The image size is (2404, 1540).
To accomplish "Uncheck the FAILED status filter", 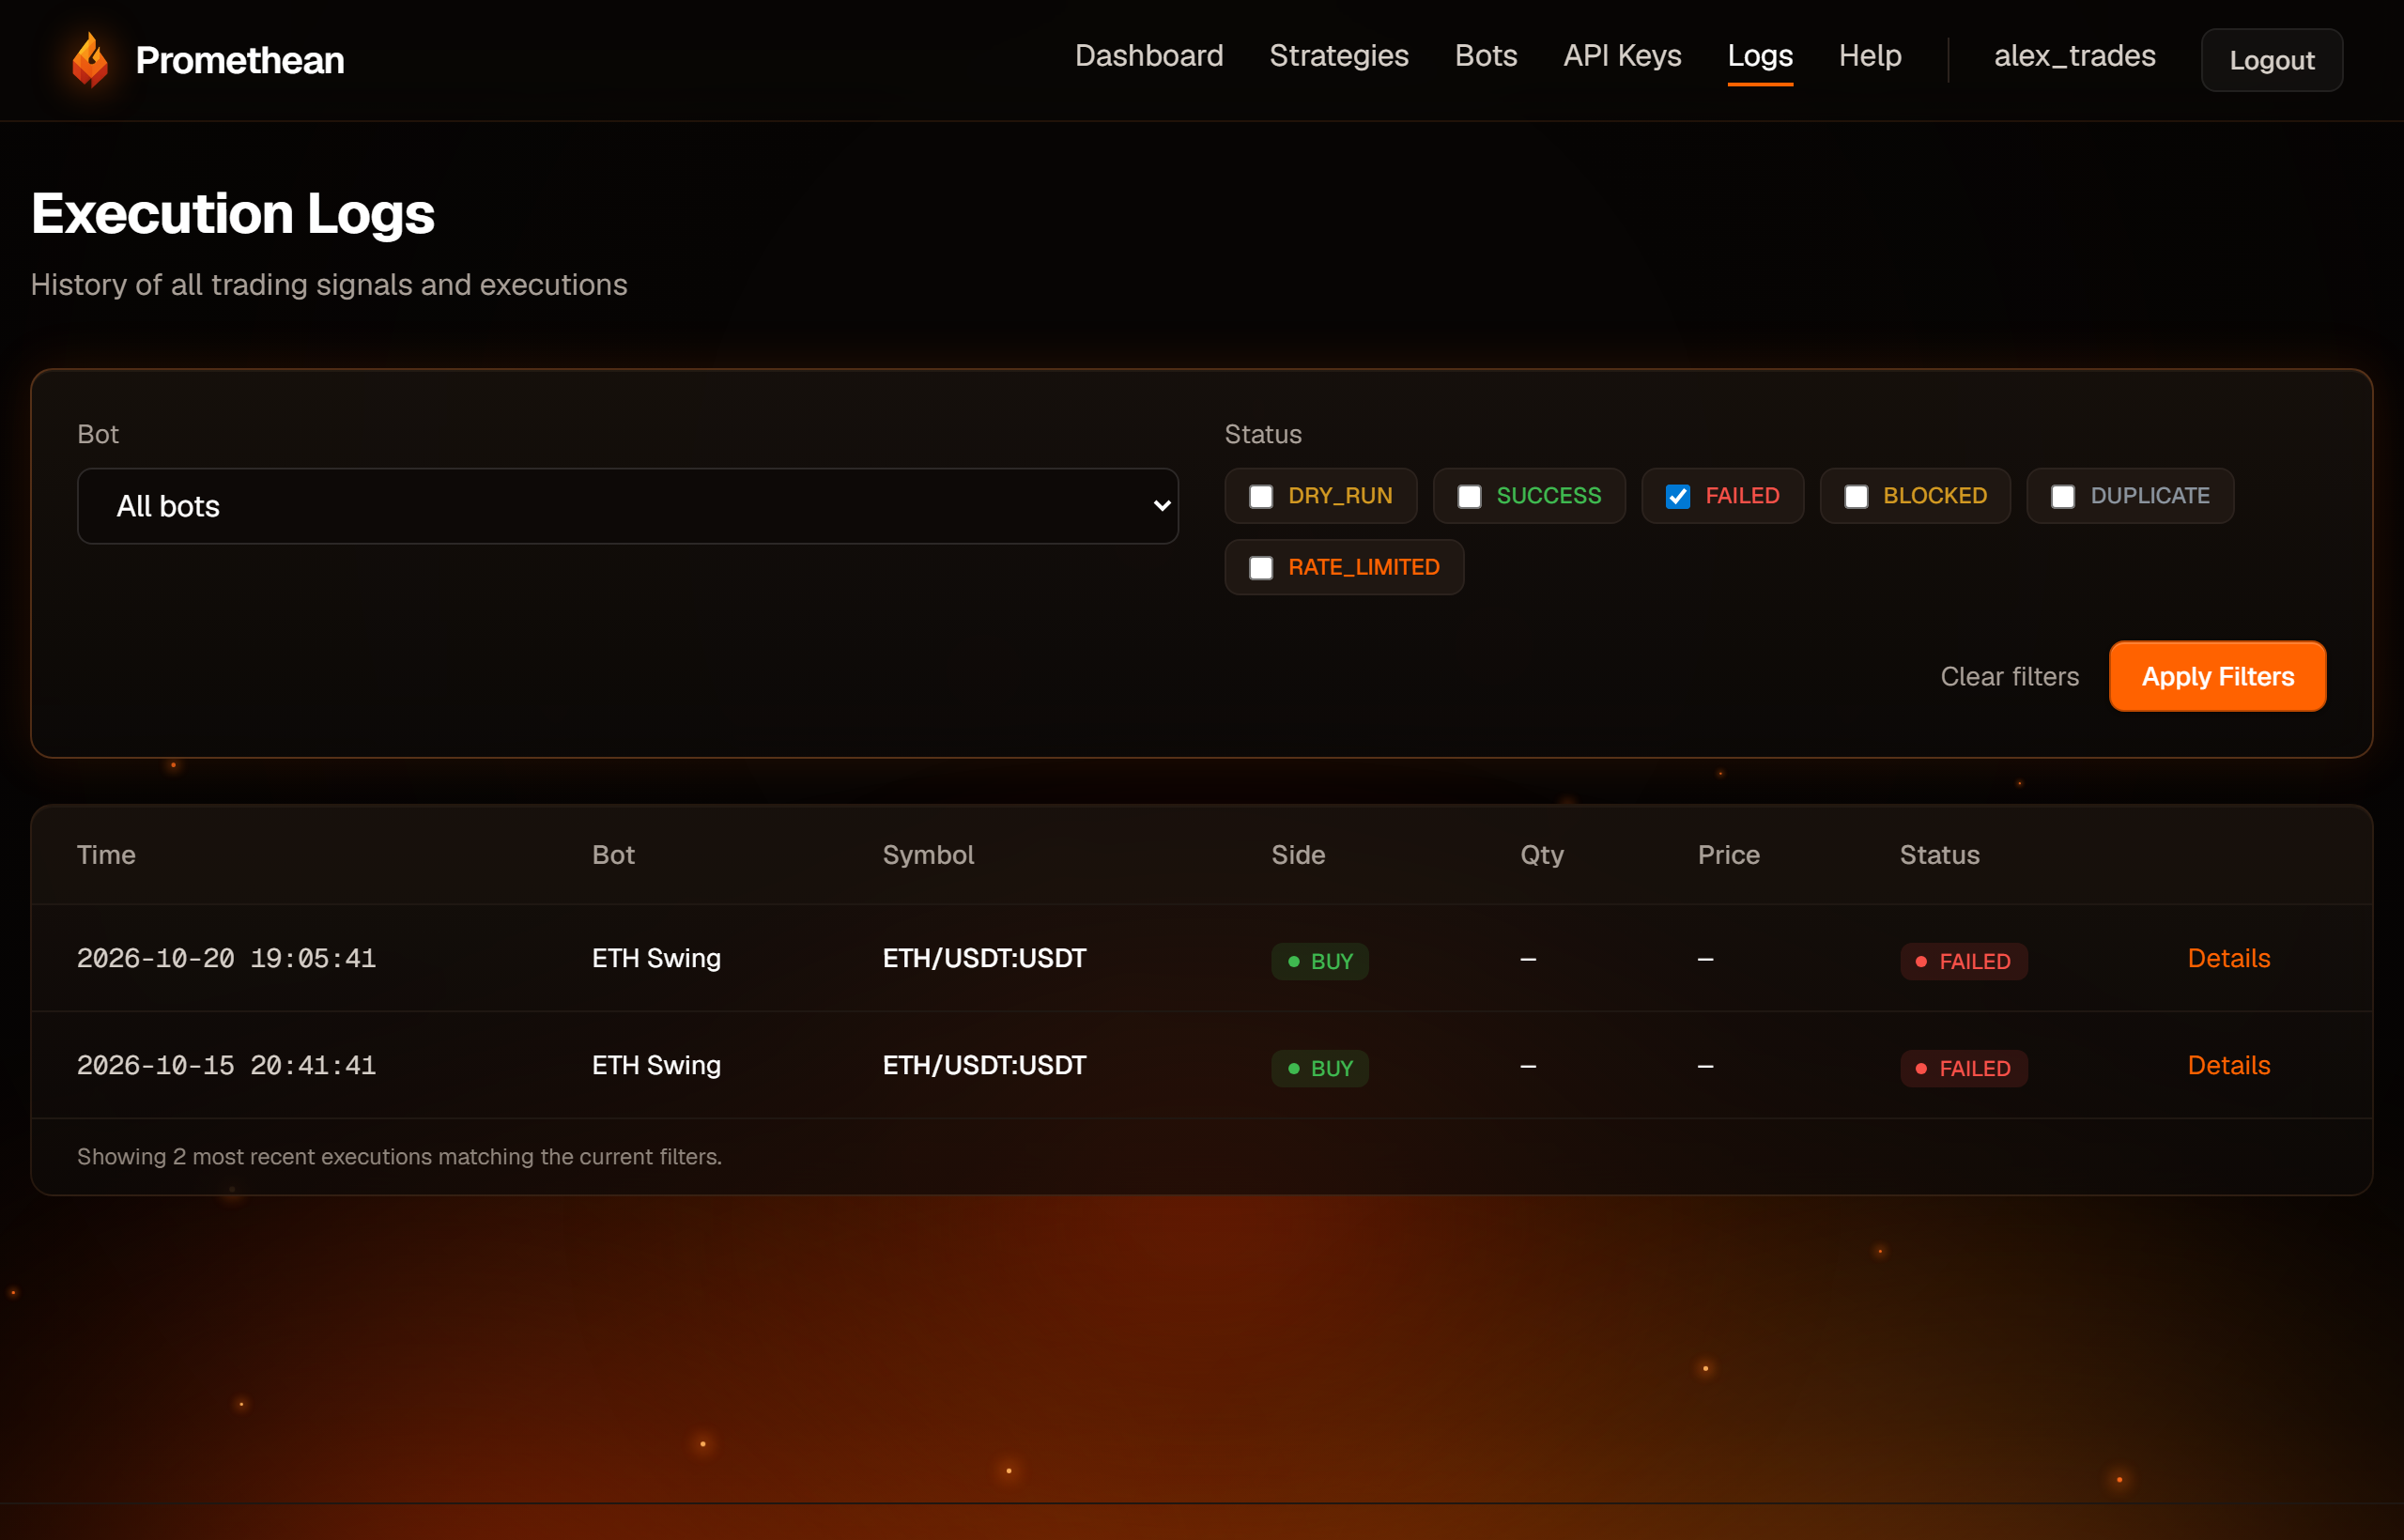I will pos(1678,496).
